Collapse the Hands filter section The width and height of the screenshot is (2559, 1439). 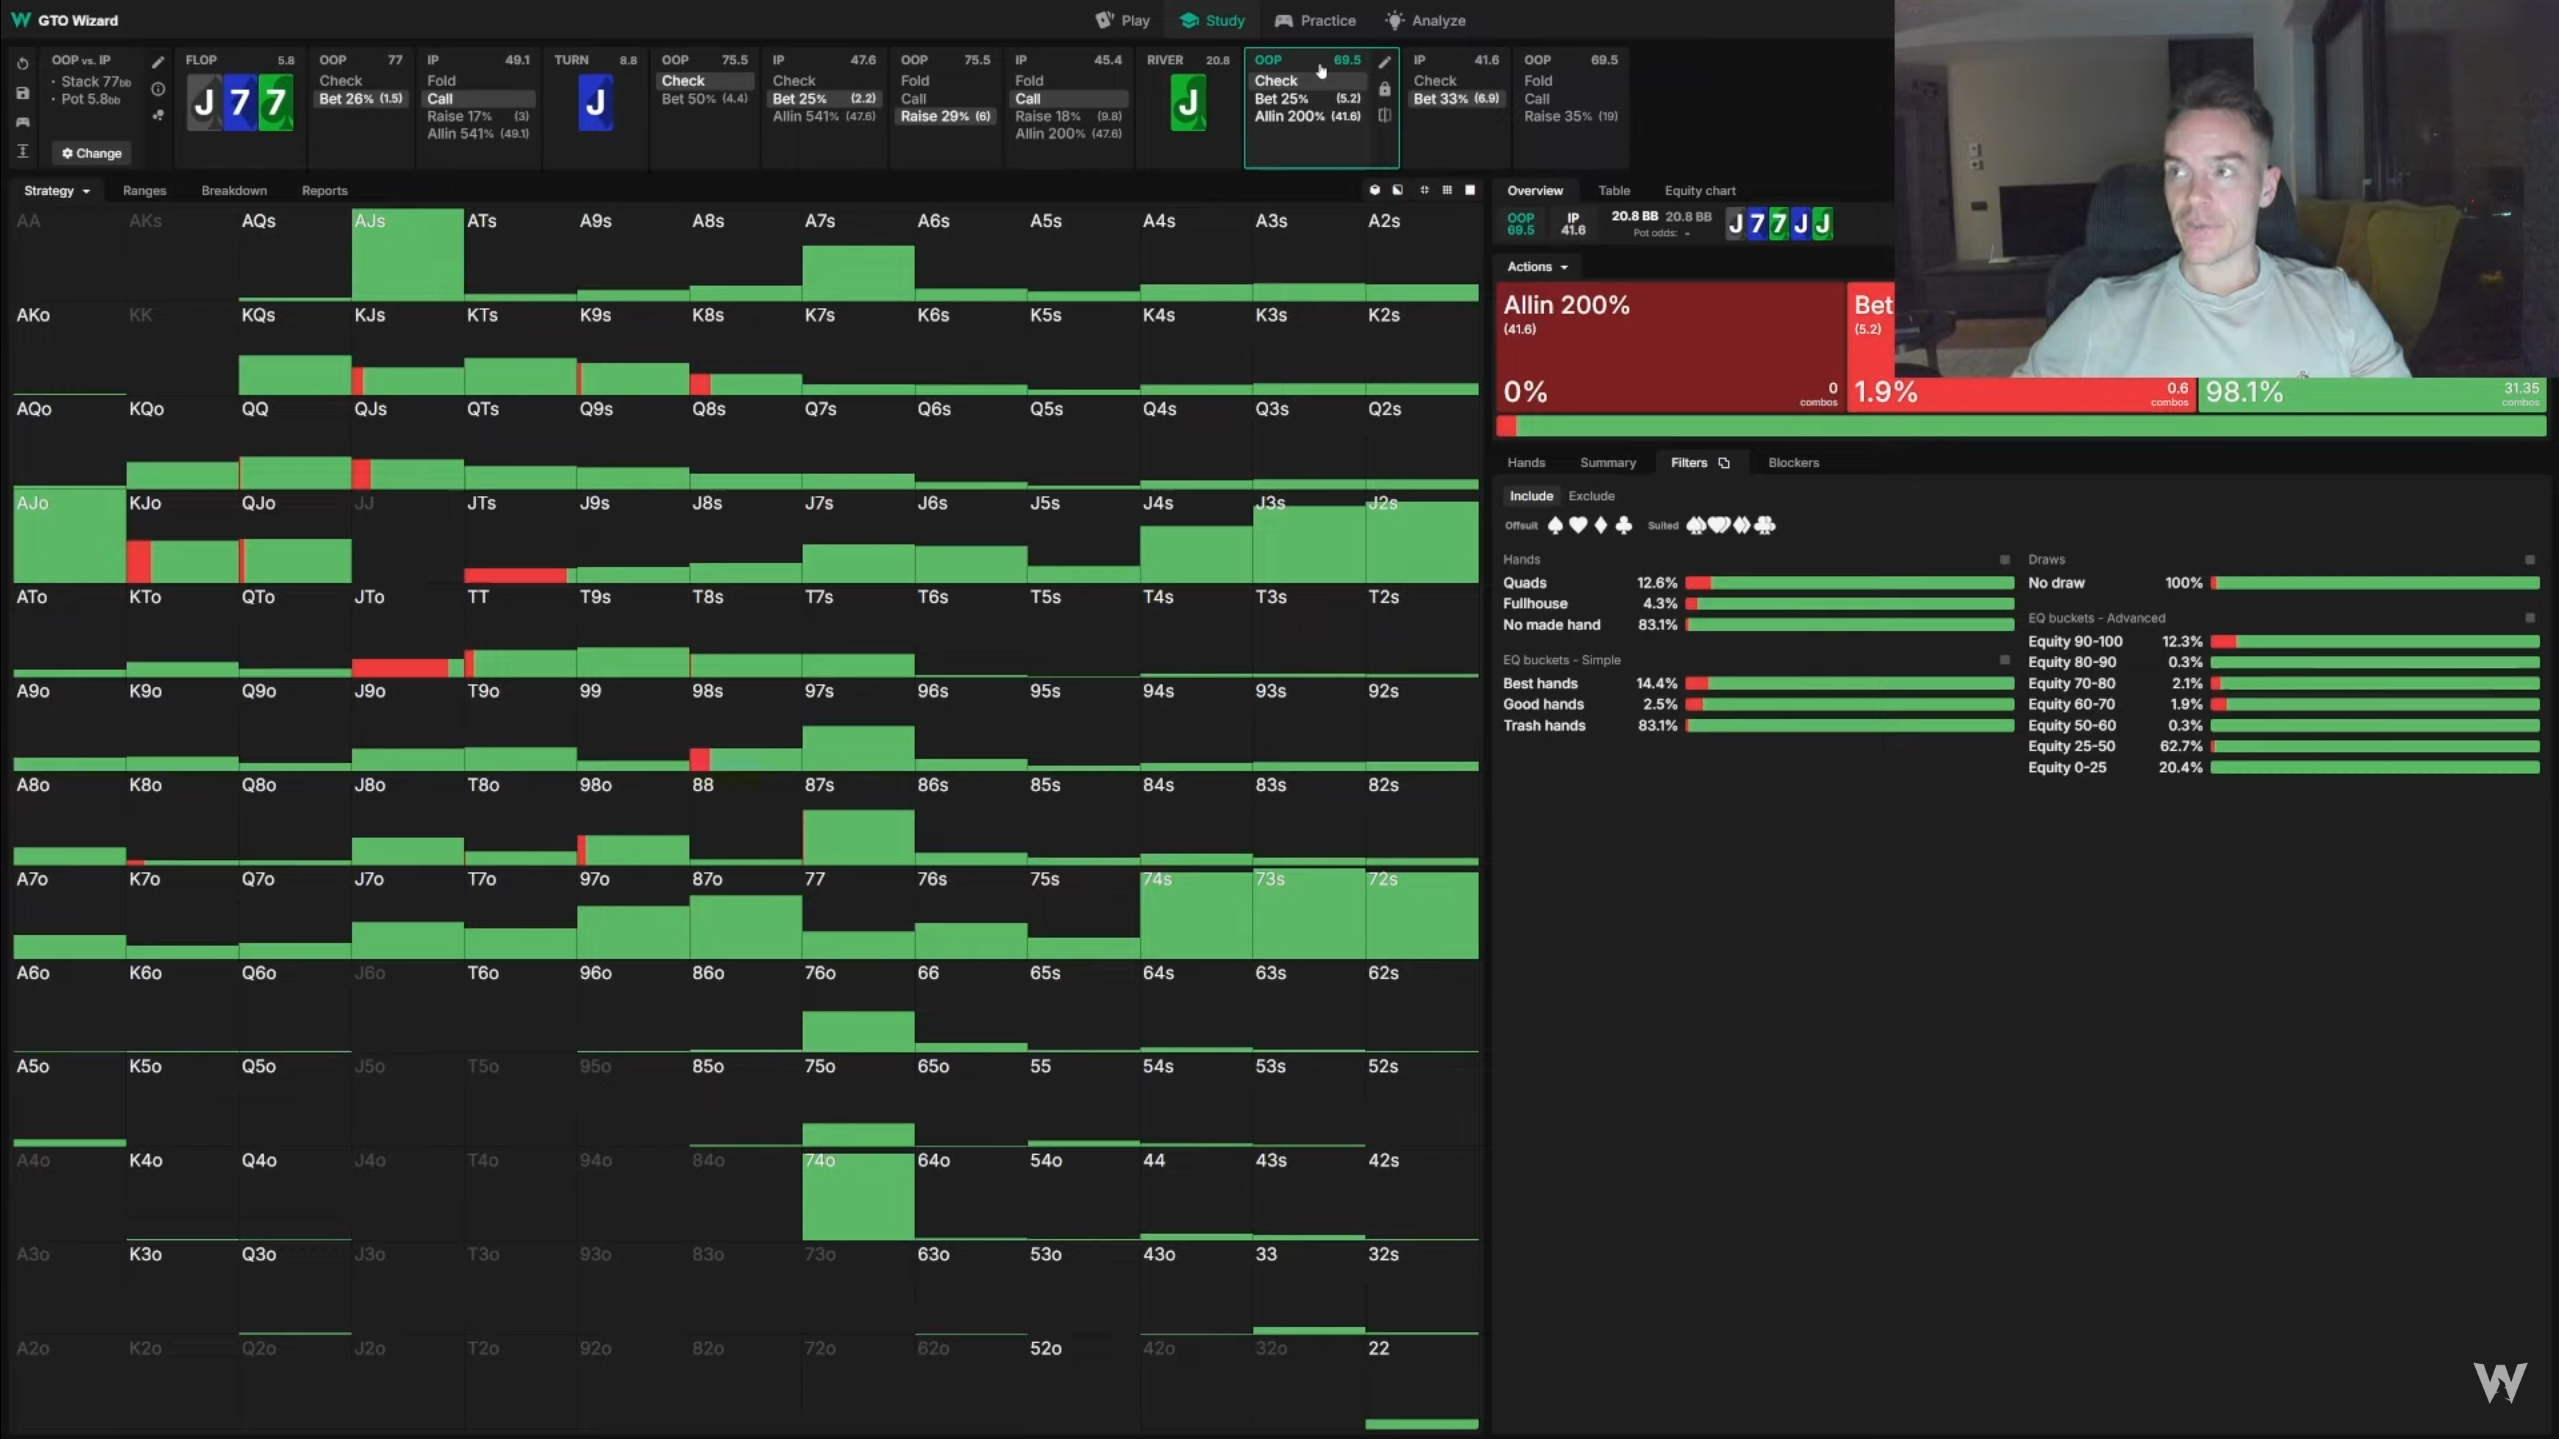pyautogui.click(x=2004, y=560)
